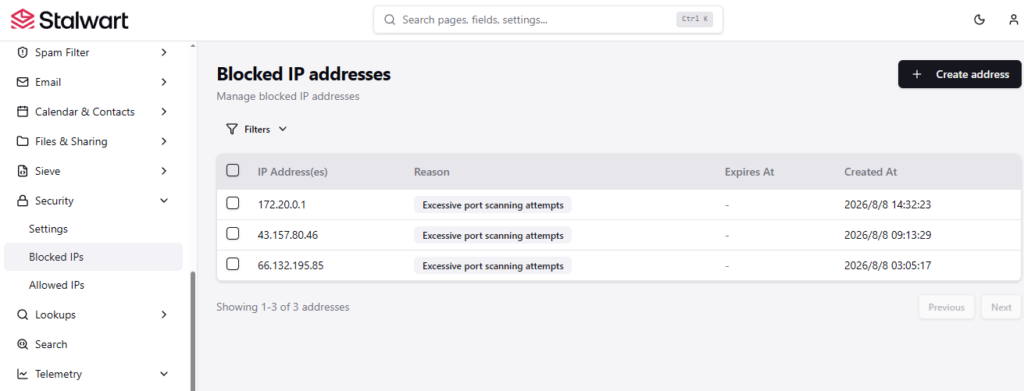
Task: Click "Showing 1-3 of 3 addresses" text
Action: pyautogui.click(x=283, y=307)
